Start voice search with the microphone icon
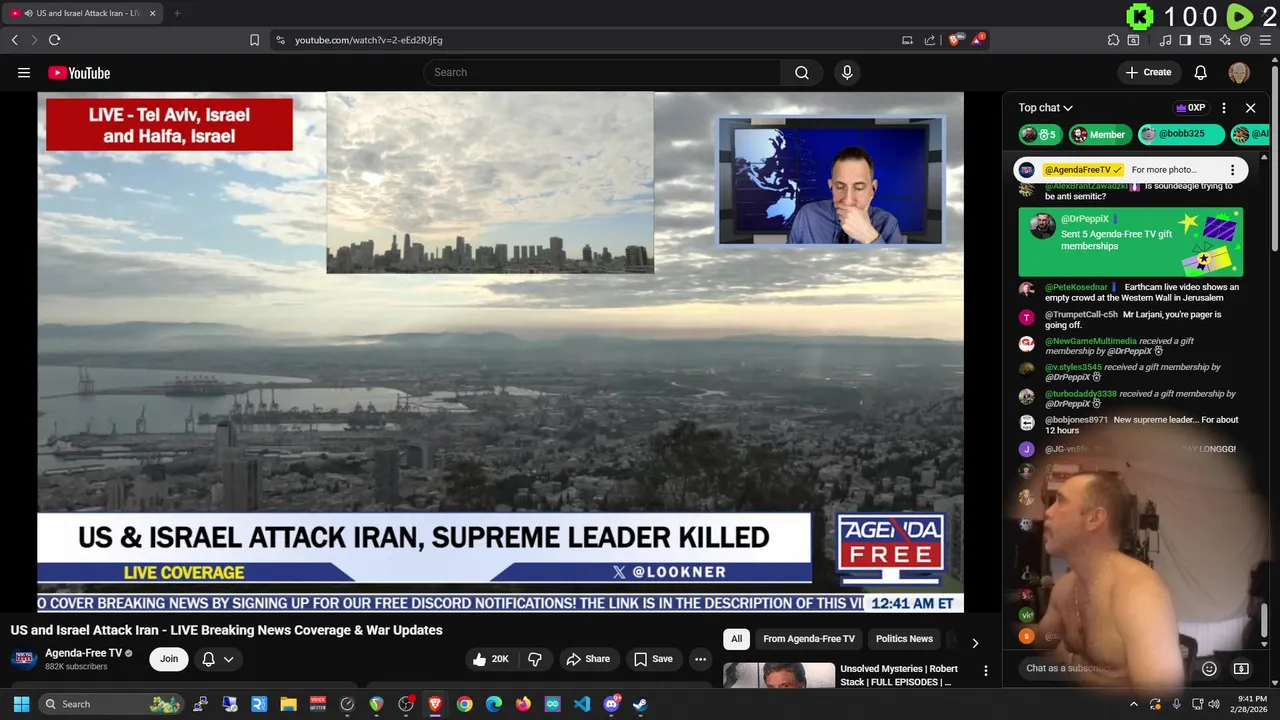The width and height of the screenshot is (1280, 720). pyautogui.click(x=847, y=72)
